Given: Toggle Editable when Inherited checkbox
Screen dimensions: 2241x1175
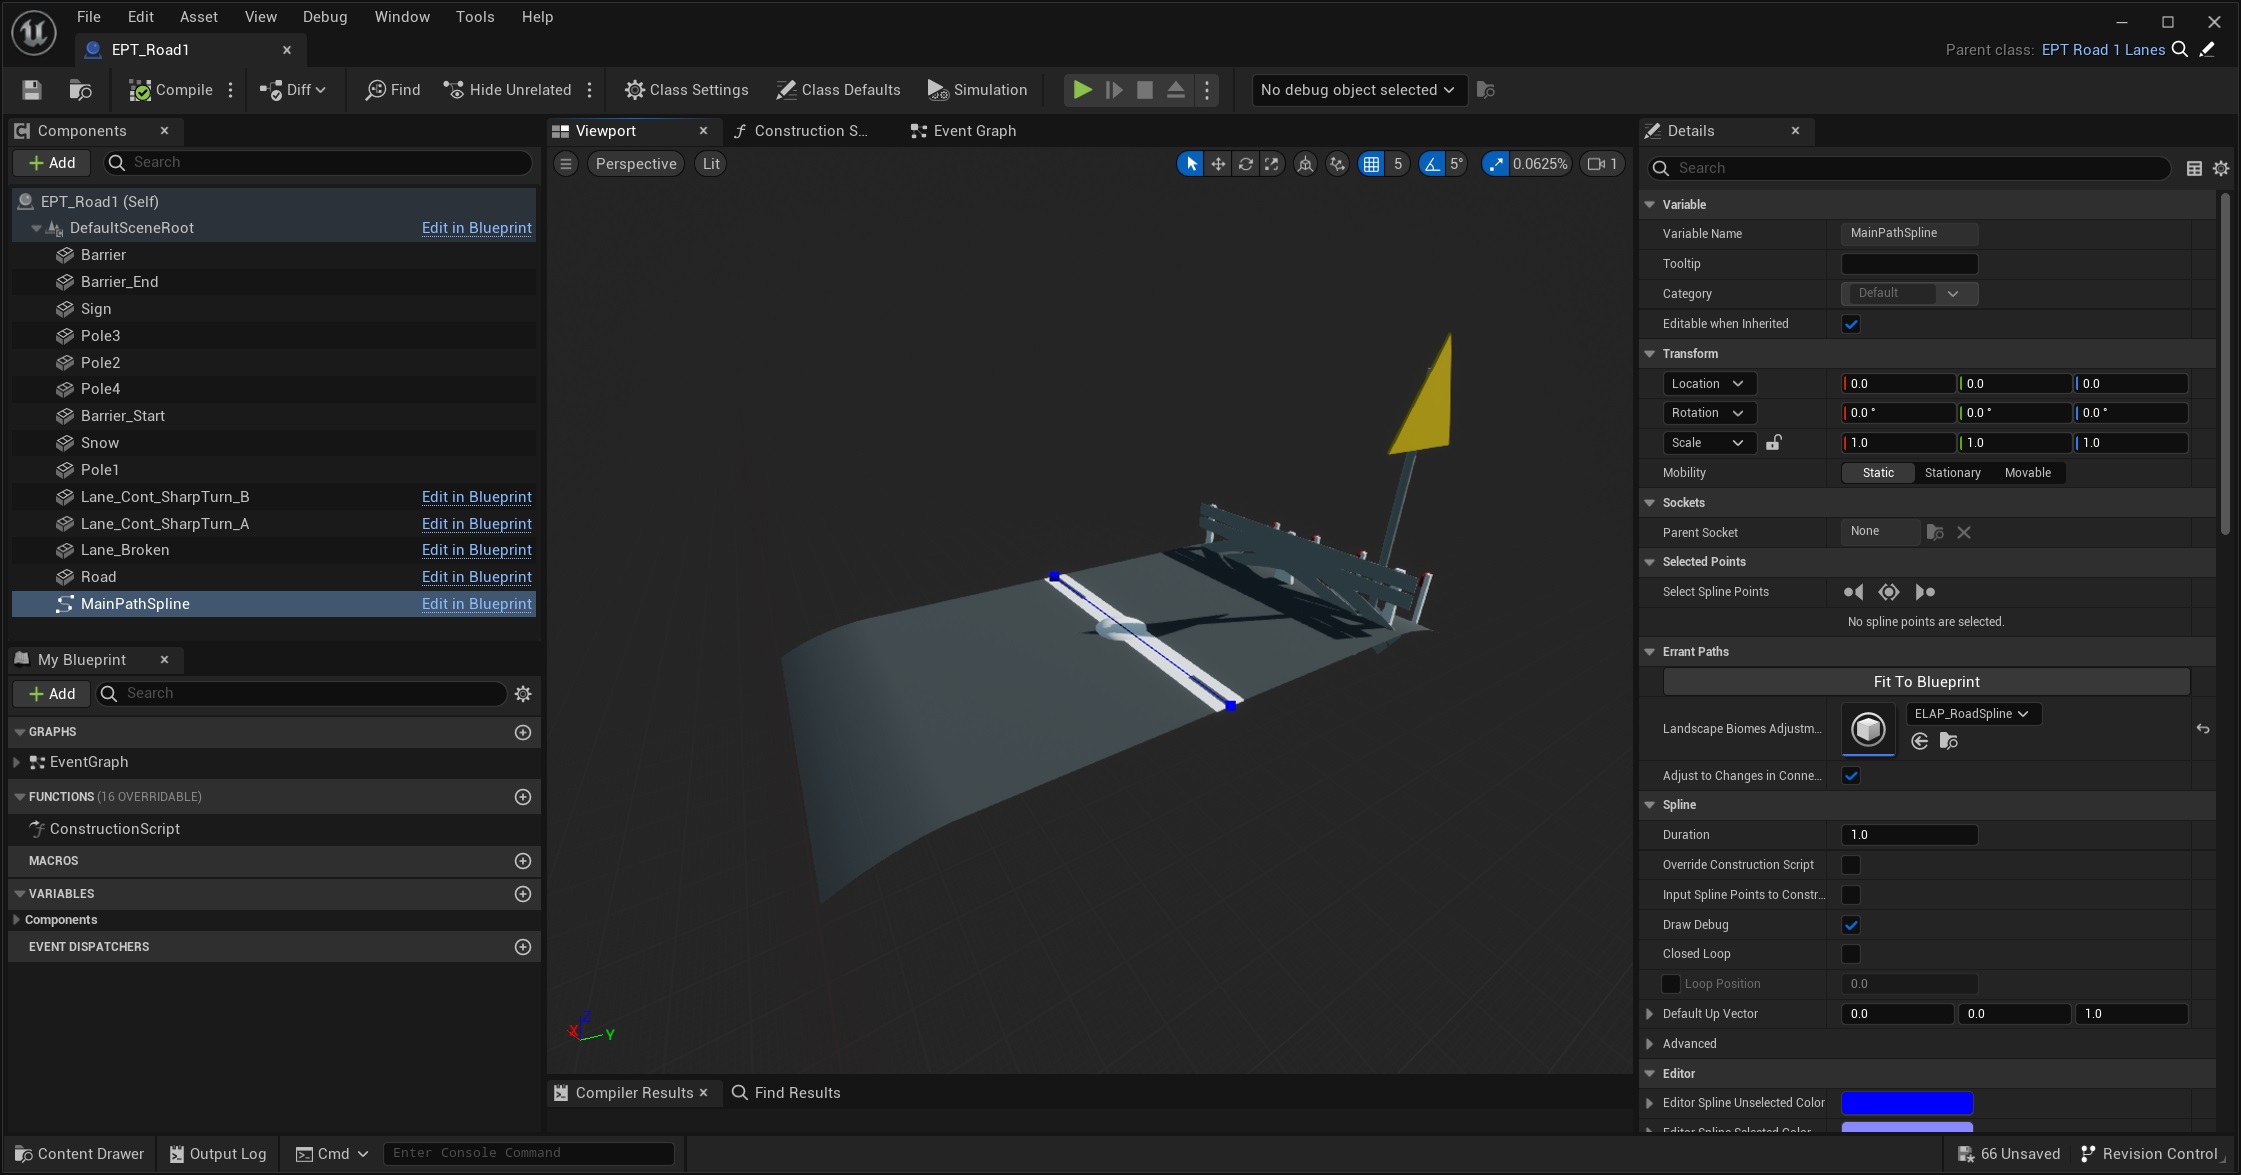Looking at the screenshot, I should (1851, 324).
